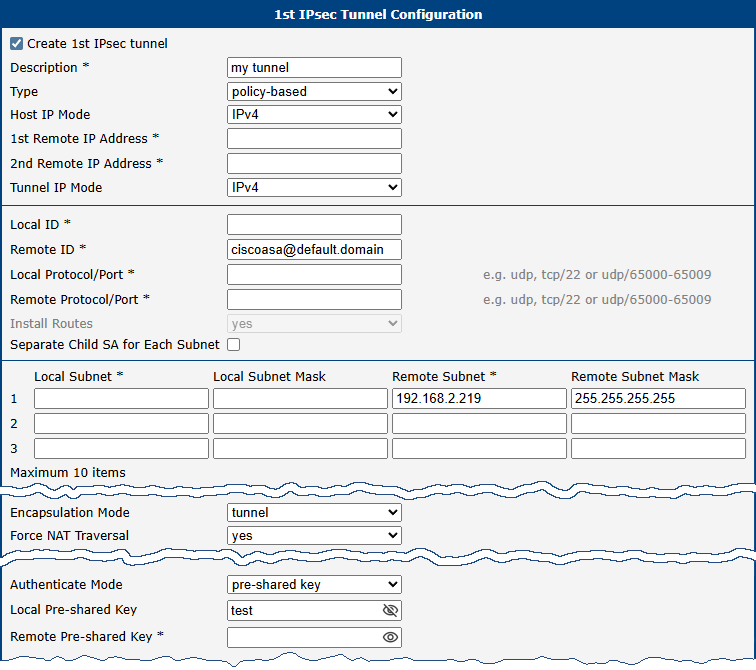This screenshot has width=756, height=670.
Task: Click the Separate Child SA for Each Subnet label
Action: [x=115, y=345]
